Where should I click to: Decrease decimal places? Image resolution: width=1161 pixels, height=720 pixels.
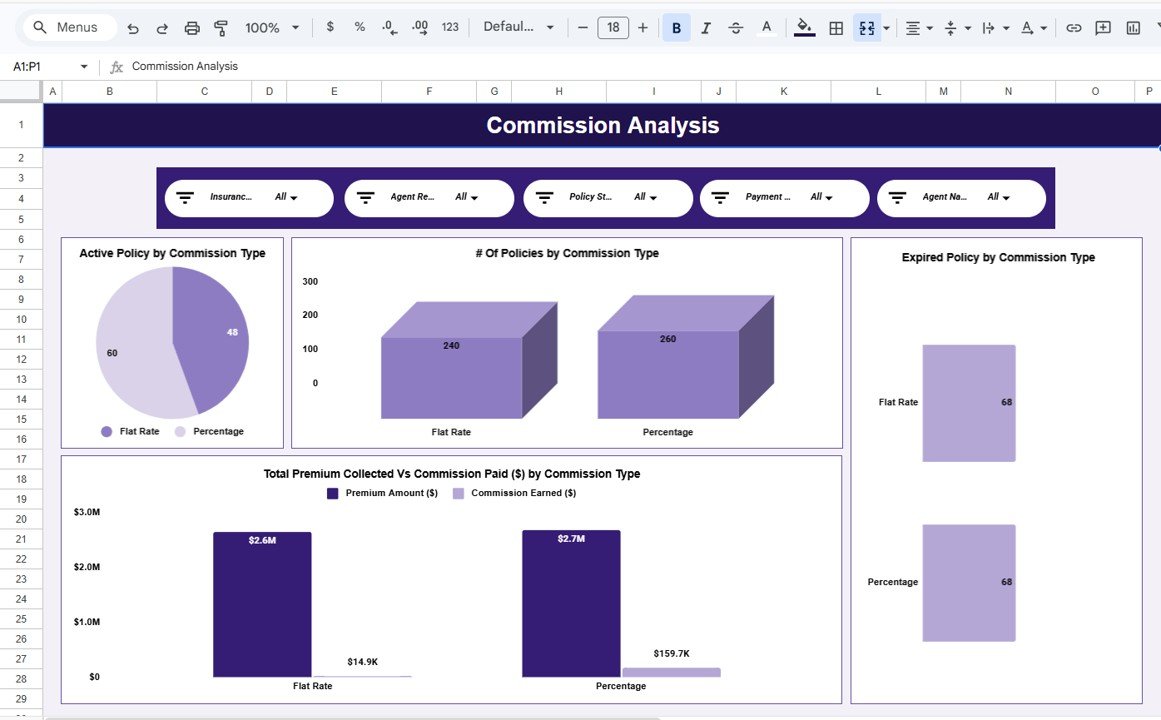click(x=389, y=27)
